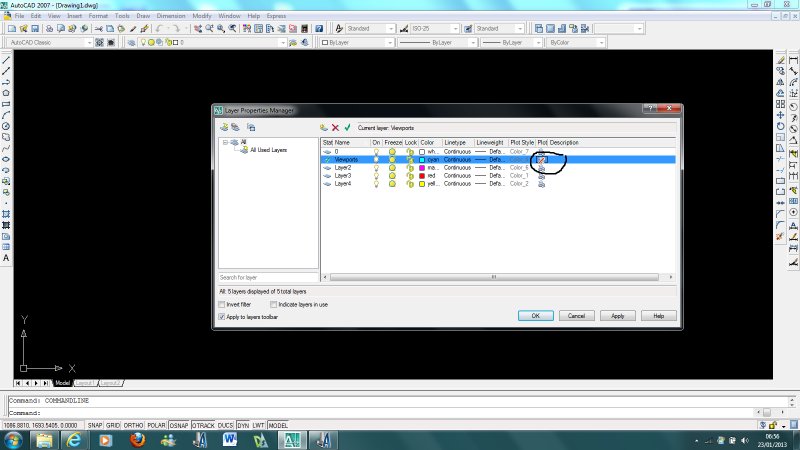Toggle the Freeze sun icon for Layer3
Viewport: 800px width, 450px height.
392,176
